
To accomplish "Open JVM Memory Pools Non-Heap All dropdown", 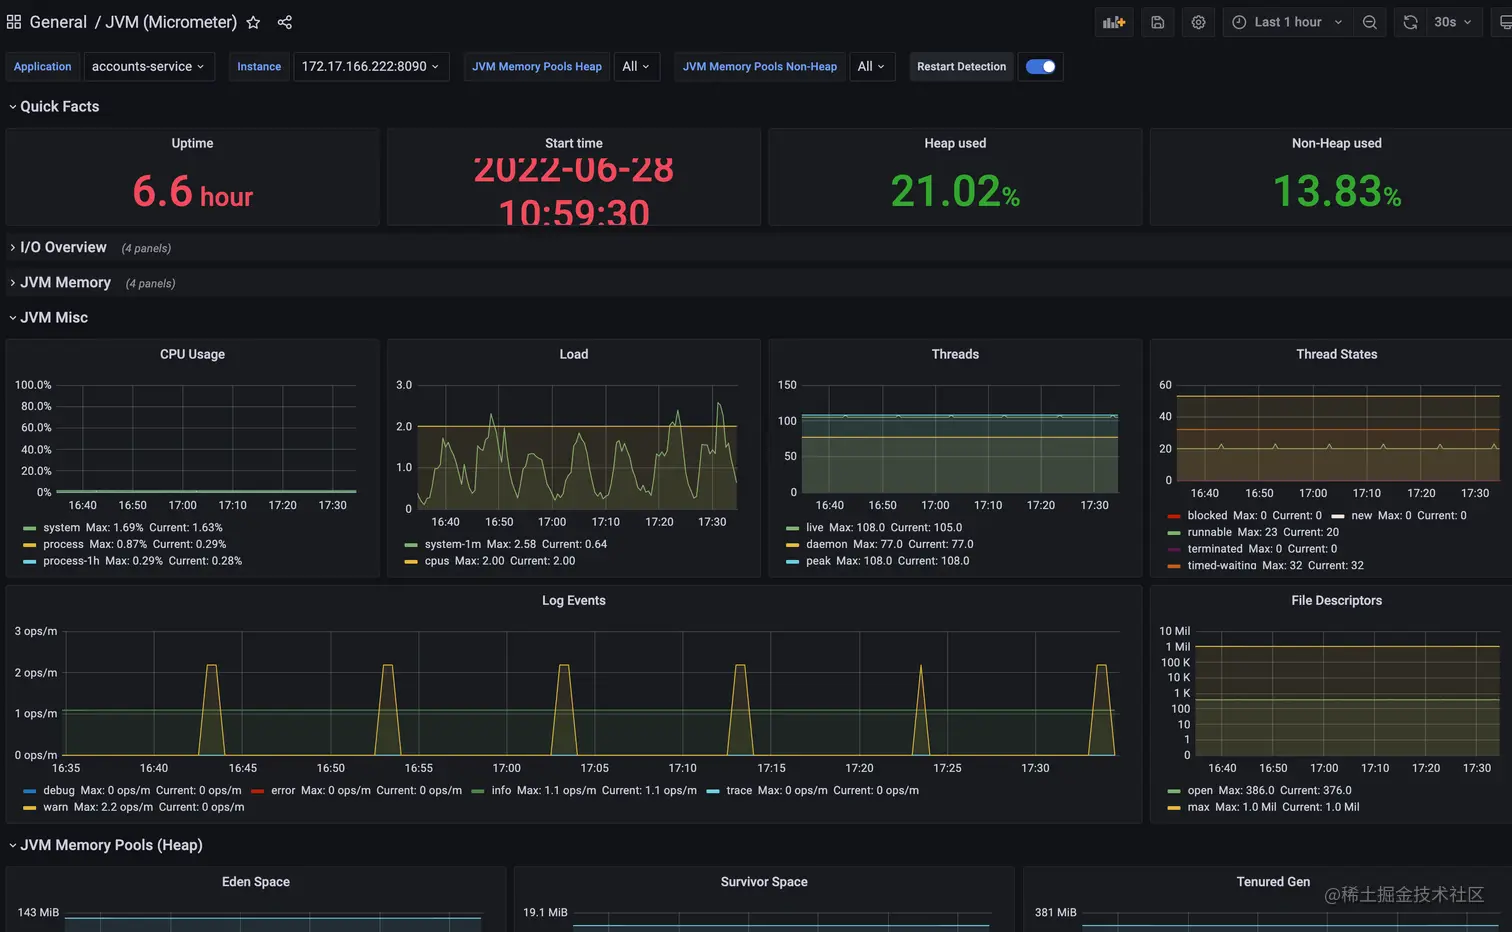I will 872,67.
